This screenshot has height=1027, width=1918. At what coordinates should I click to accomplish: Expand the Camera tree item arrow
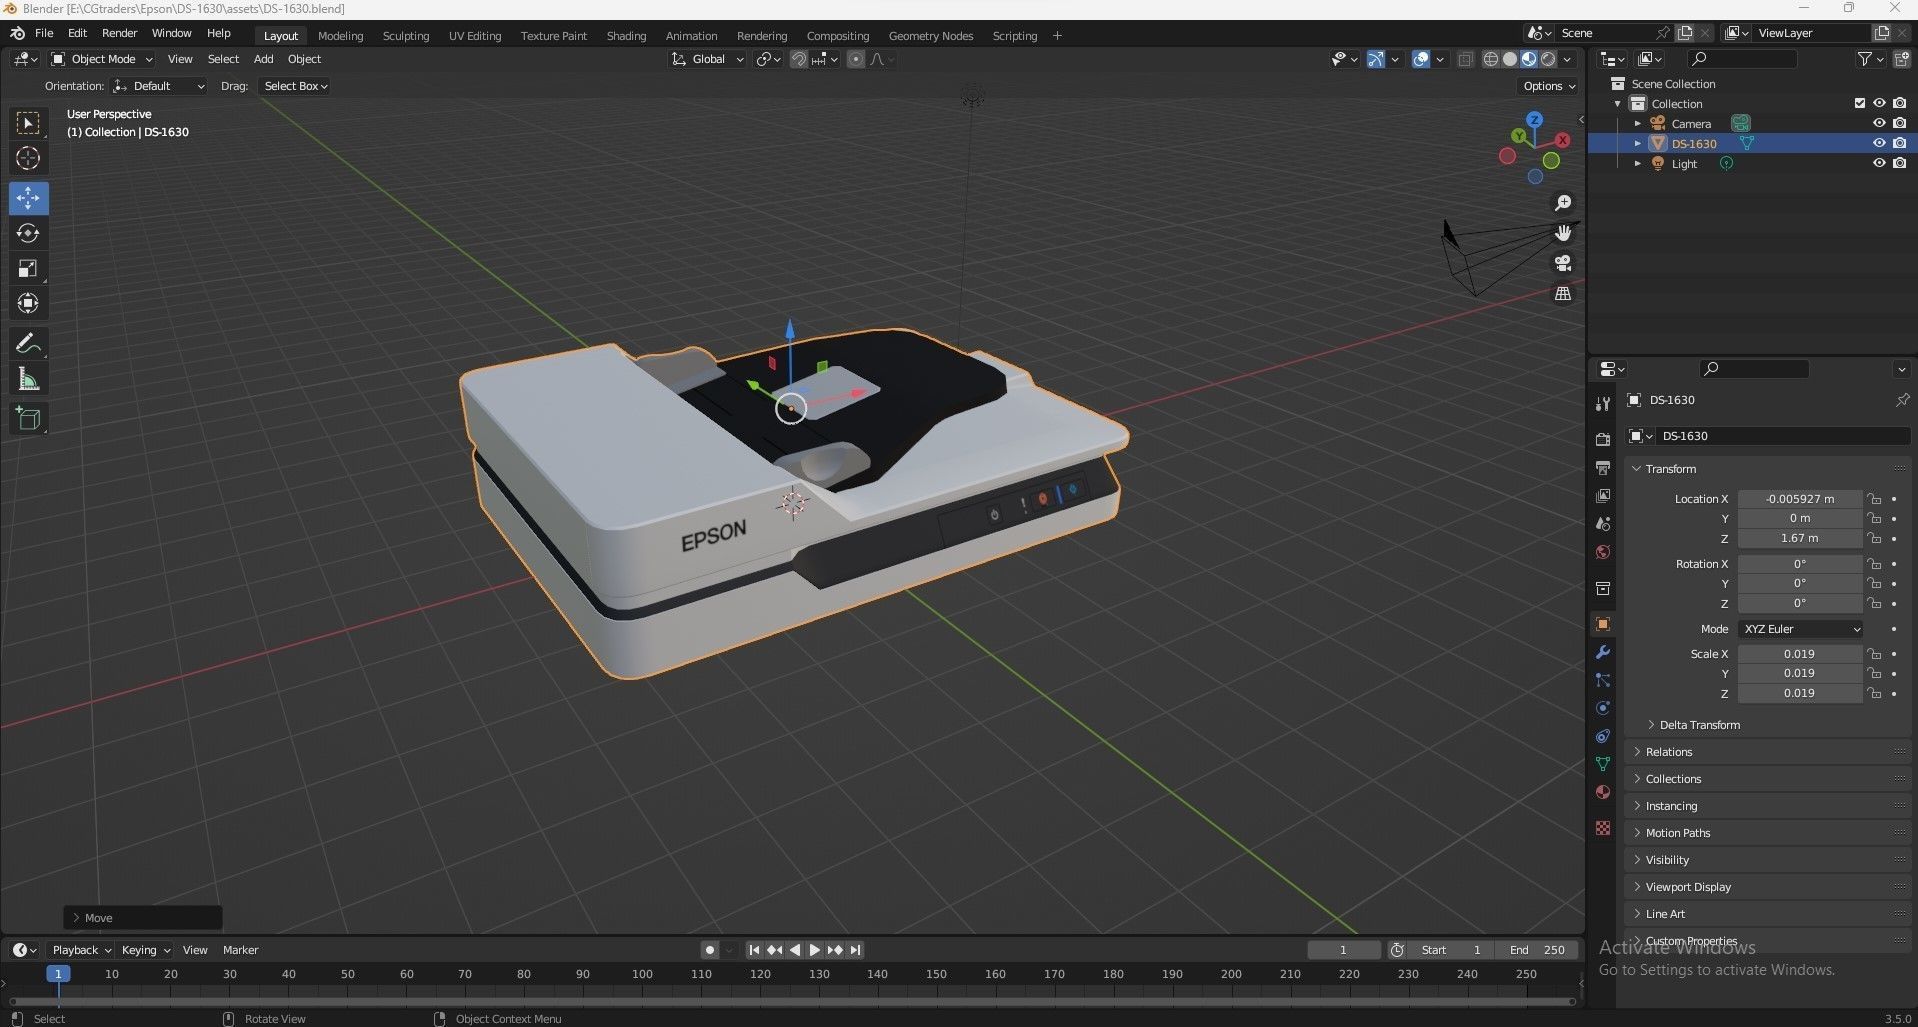(1637, 124)
